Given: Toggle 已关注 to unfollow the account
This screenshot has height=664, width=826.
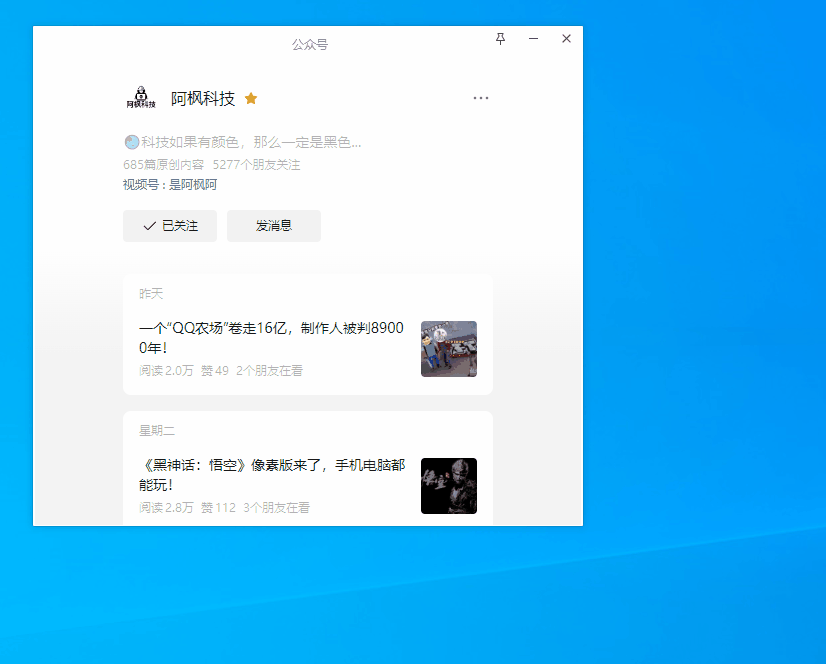Looking at the screenshot, I should (169, 225).
